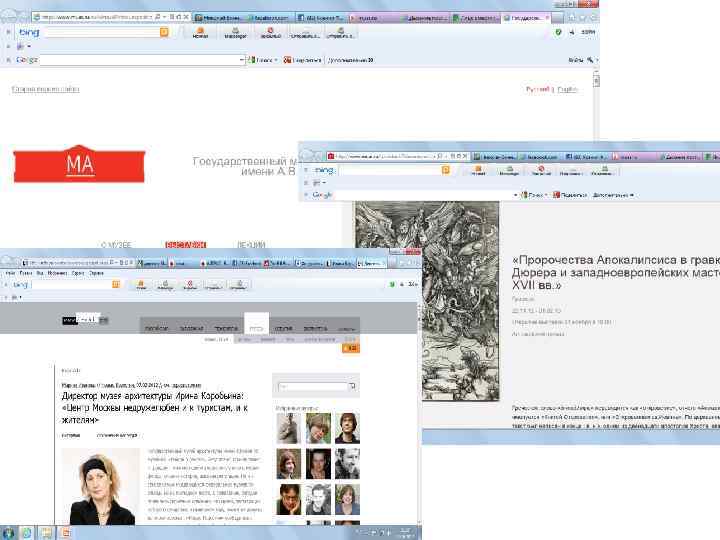Open the Windows Start button

[x=8, y=533]
